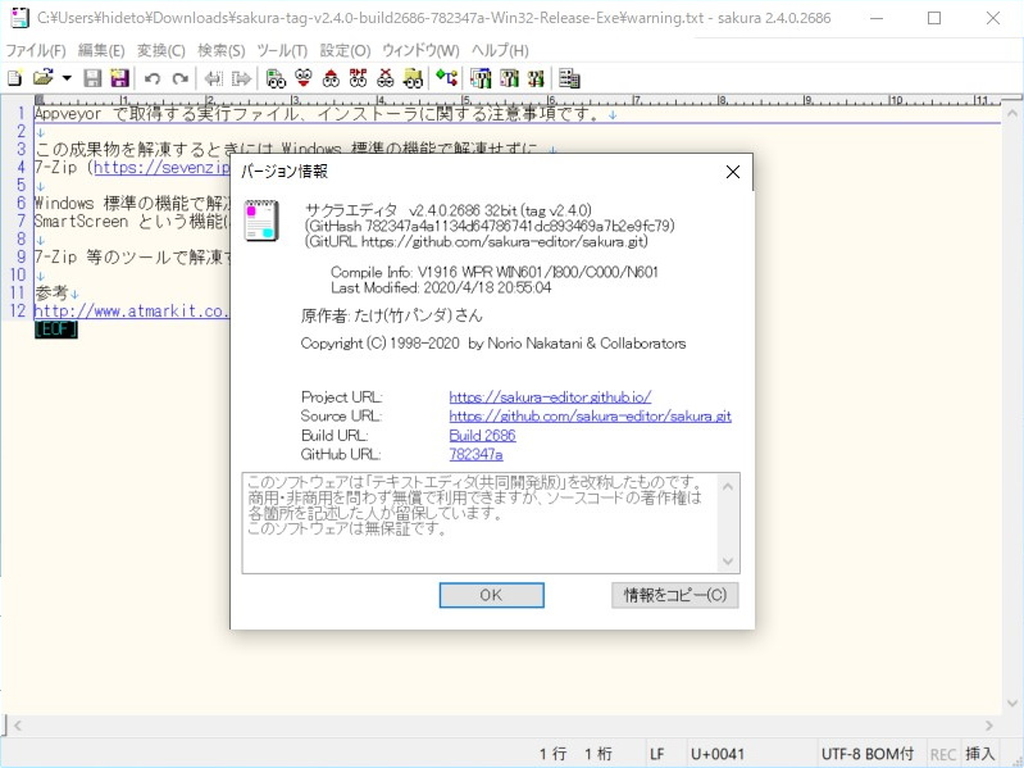Open the 変換(C) menu
This screenshot has width=1024, height=768.
pyautogui.click(x=161, y=50)
